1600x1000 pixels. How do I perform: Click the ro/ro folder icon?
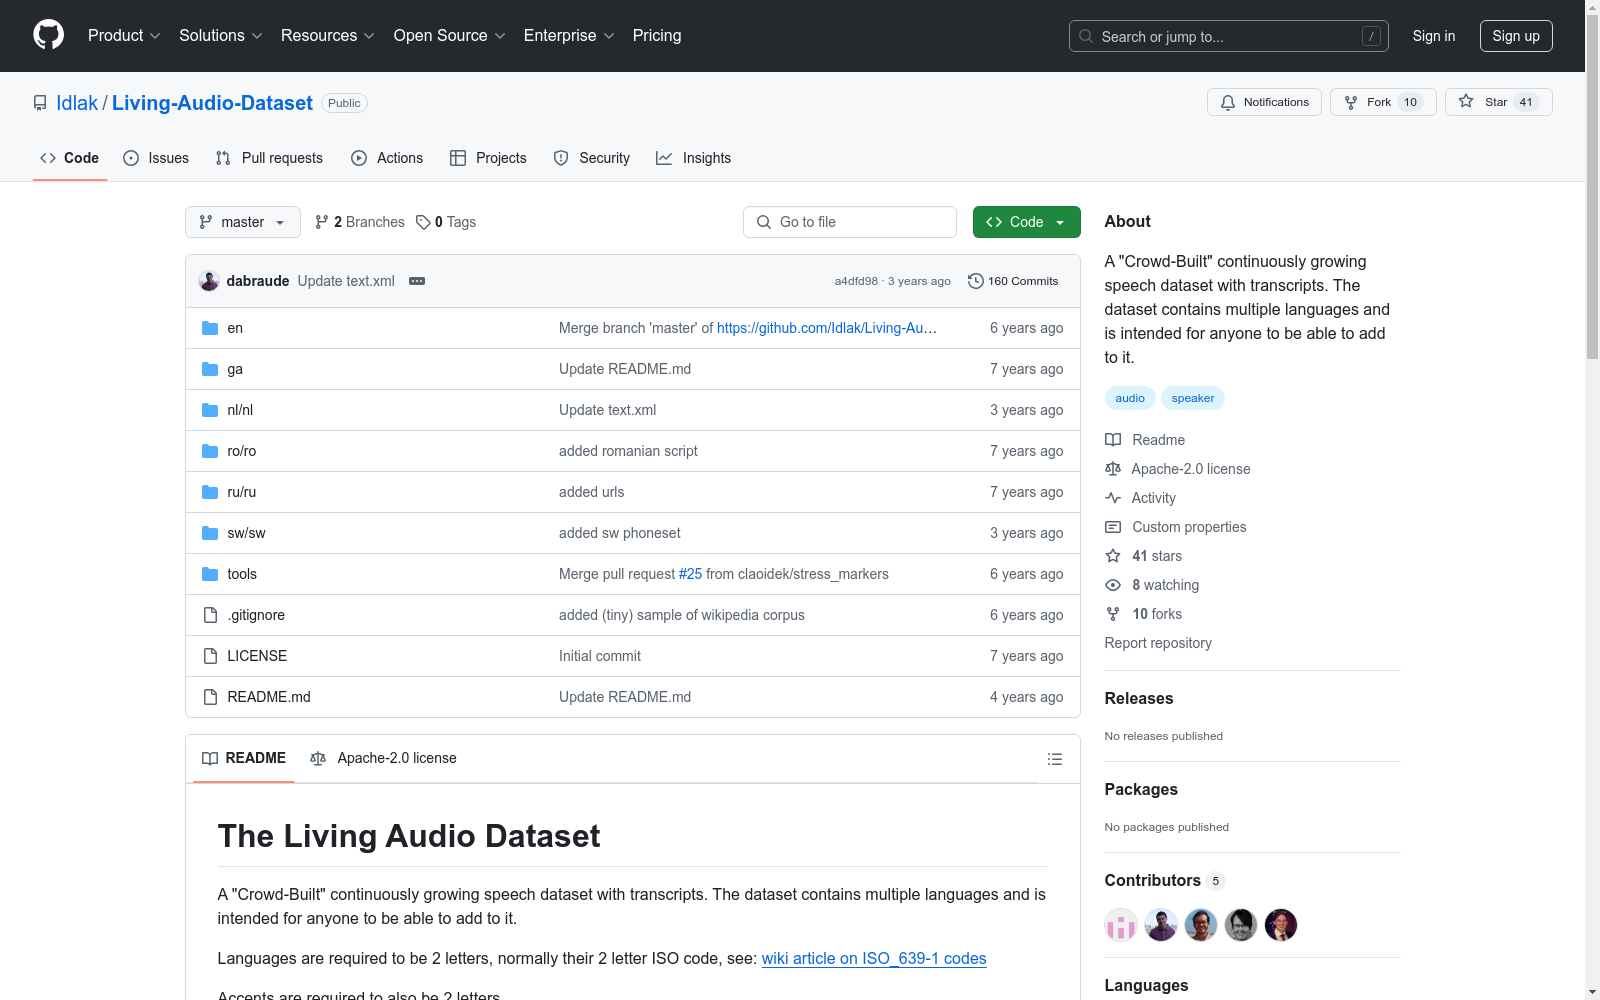(x=210, y=451)
